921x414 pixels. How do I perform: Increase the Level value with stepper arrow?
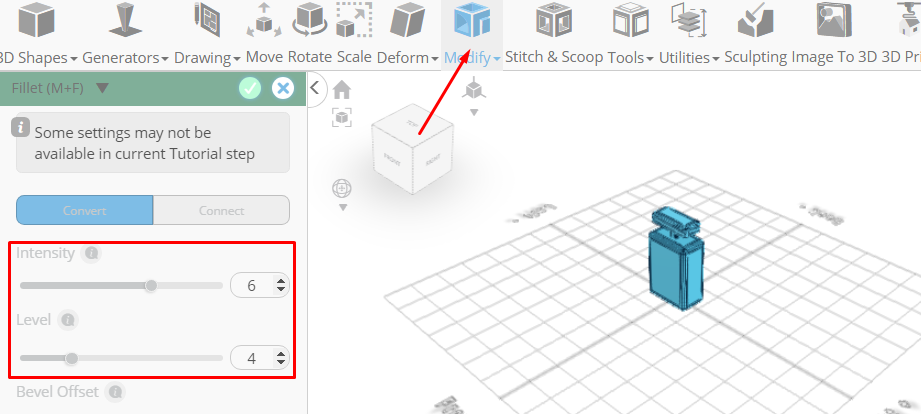[281, 354]
